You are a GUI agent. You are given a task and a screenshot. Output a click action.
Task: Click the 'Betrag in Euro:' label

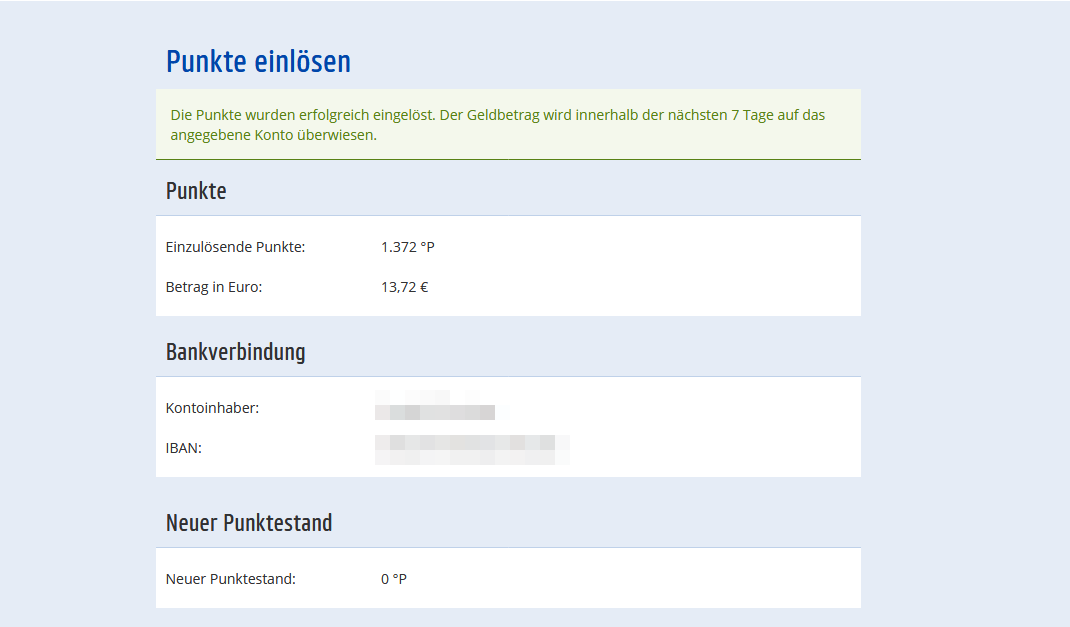[213, 287]
